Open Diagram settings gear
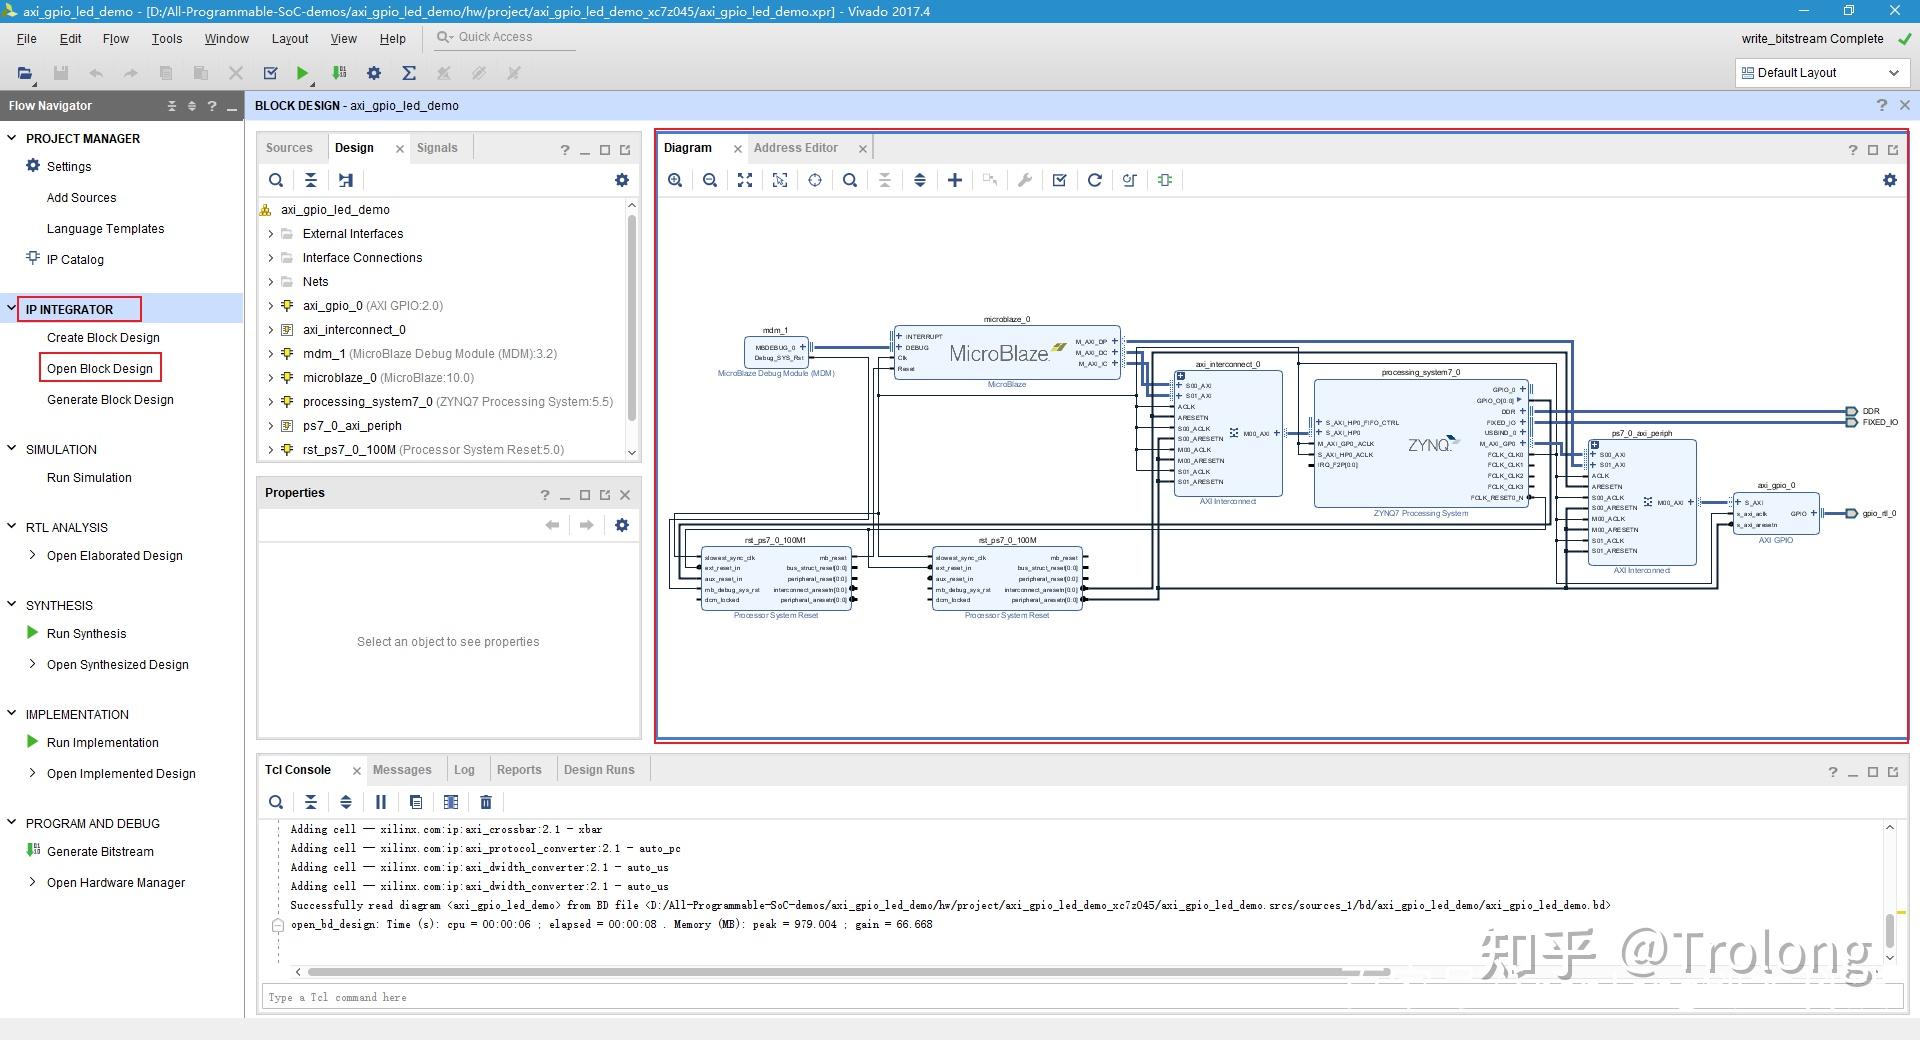Screen dimensions: 1920x1040 1889,180
